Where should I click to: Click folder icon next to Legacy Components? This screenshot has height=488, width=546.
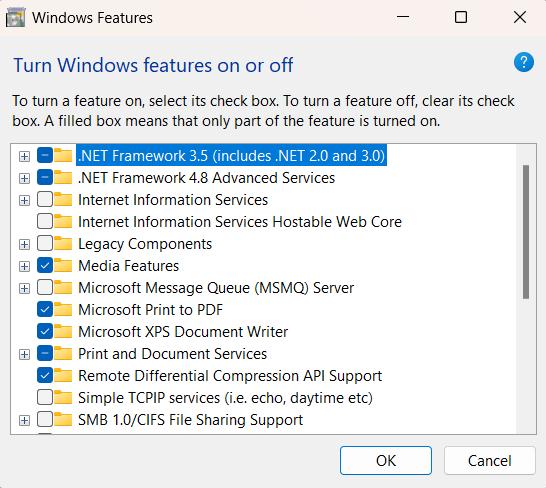[63, 244]
